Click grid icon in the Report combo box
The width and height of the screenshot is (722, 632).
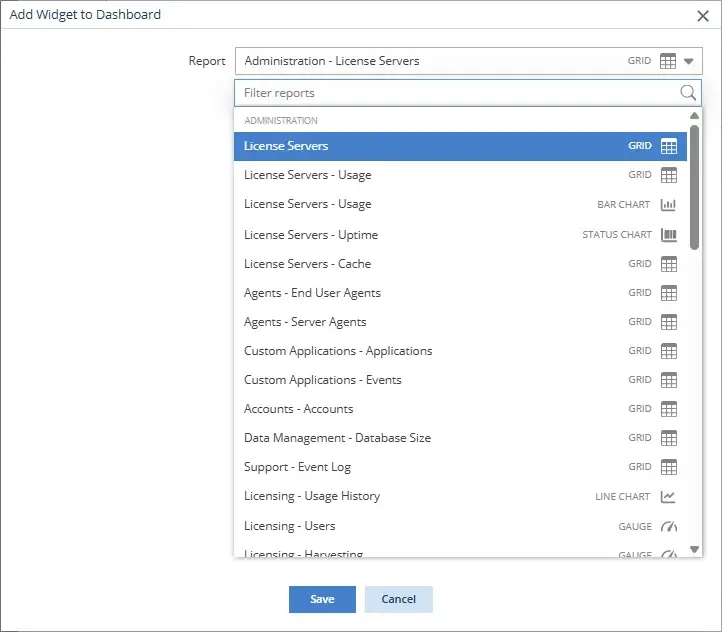pyautogui.click(x=668, y=61)
